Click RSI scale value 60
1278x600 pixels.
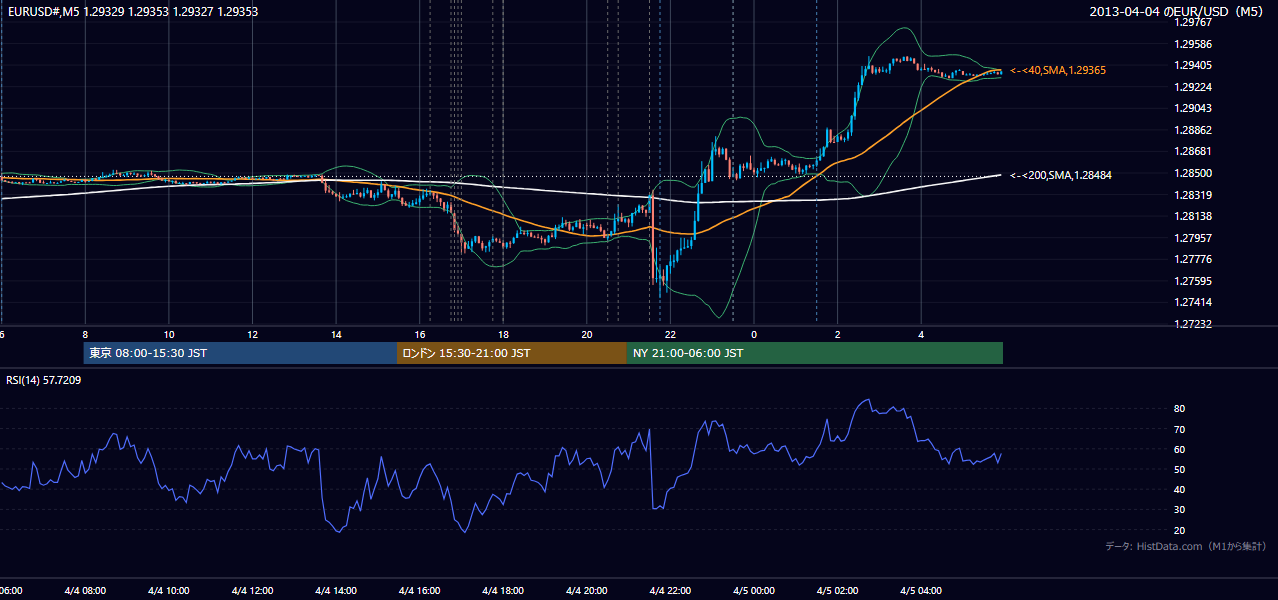click(x=1179, y=449)
